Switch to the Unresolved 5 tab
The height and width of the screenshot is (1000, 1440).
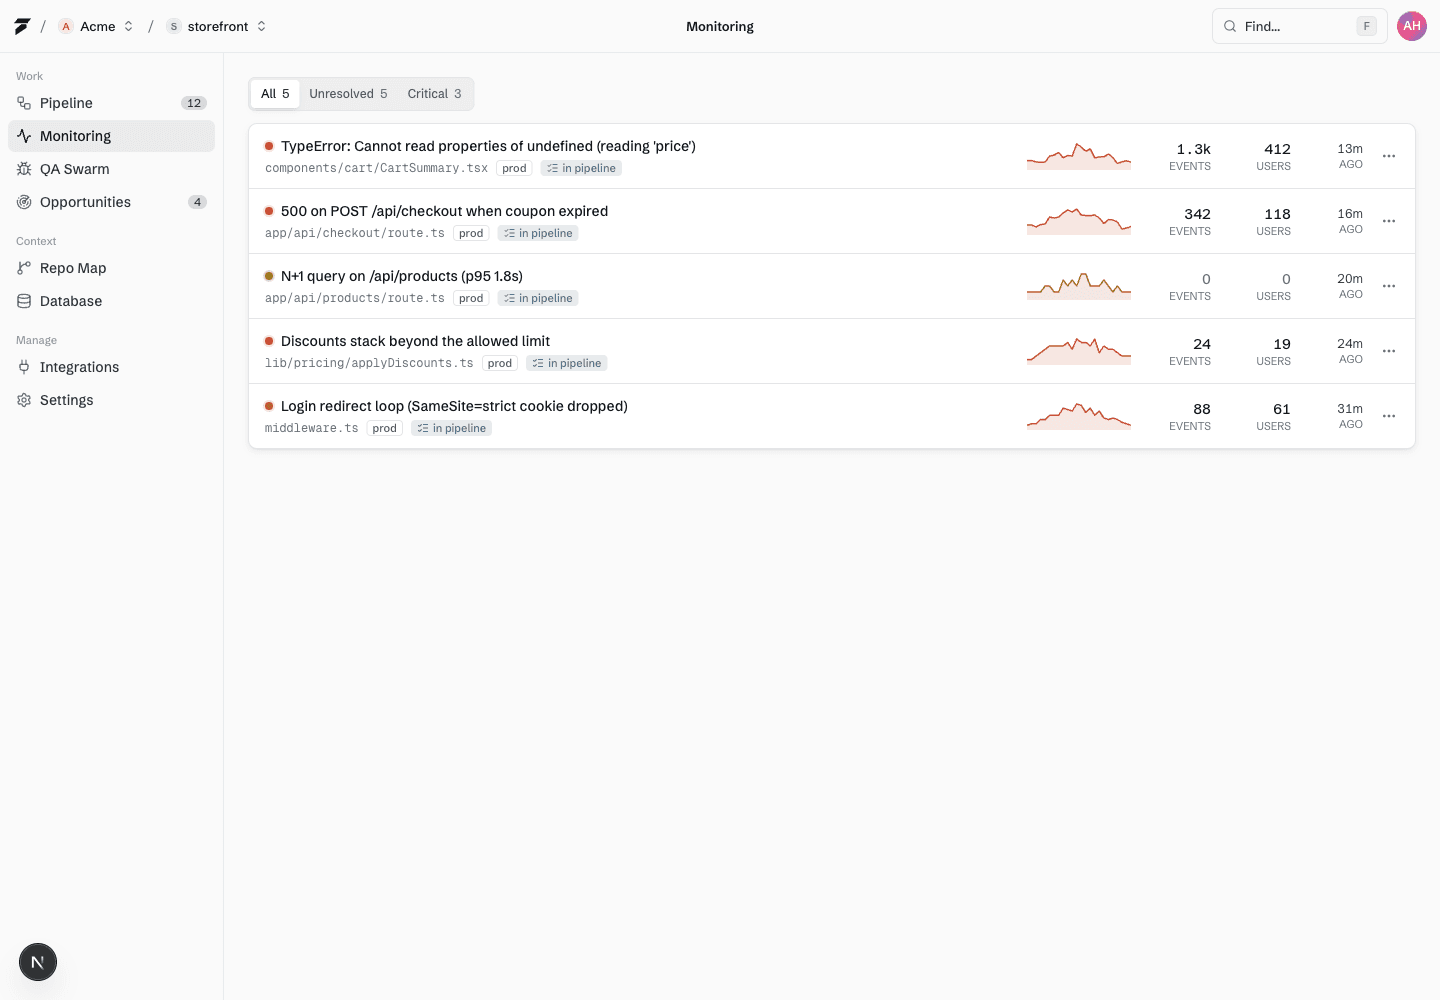coord(348,94)
